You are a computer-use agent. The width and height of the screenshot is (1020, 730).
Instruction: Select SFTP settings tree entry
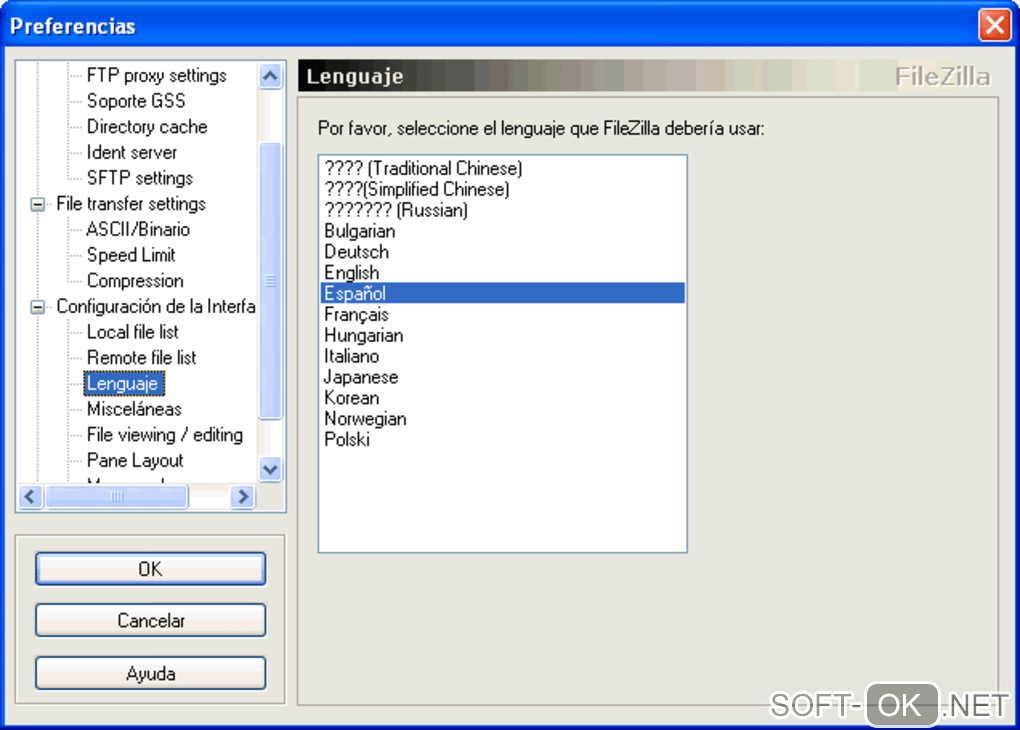click(x=139, y=178)
